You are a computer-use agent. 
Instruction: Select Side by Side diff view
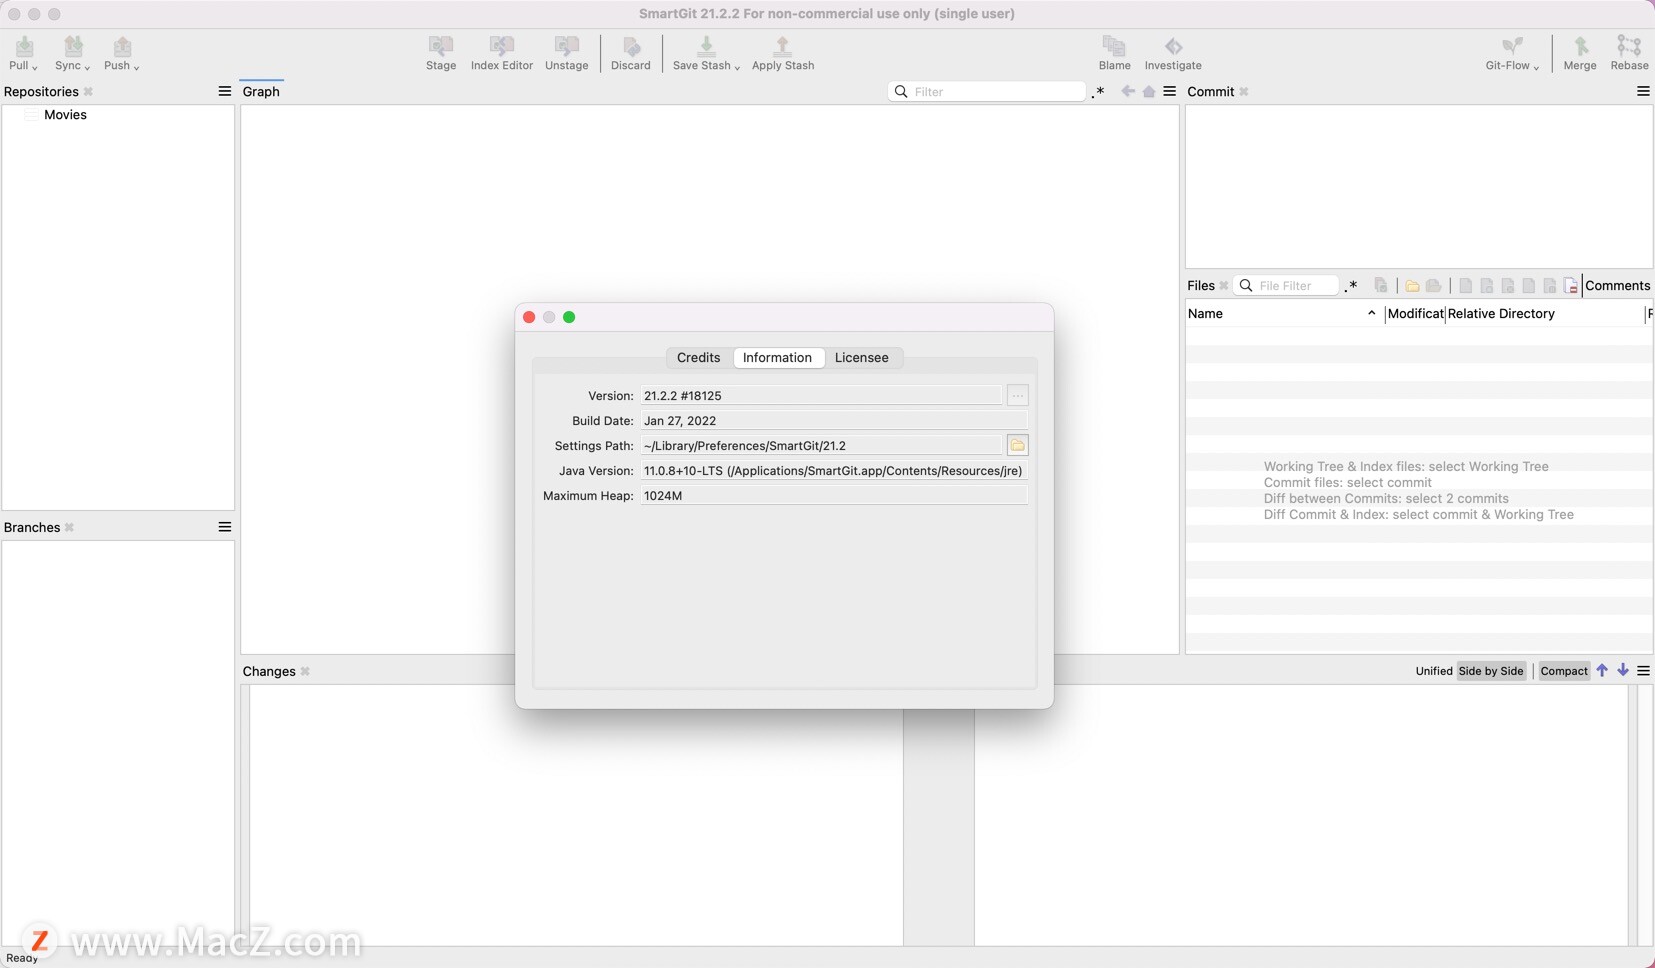1491,671
